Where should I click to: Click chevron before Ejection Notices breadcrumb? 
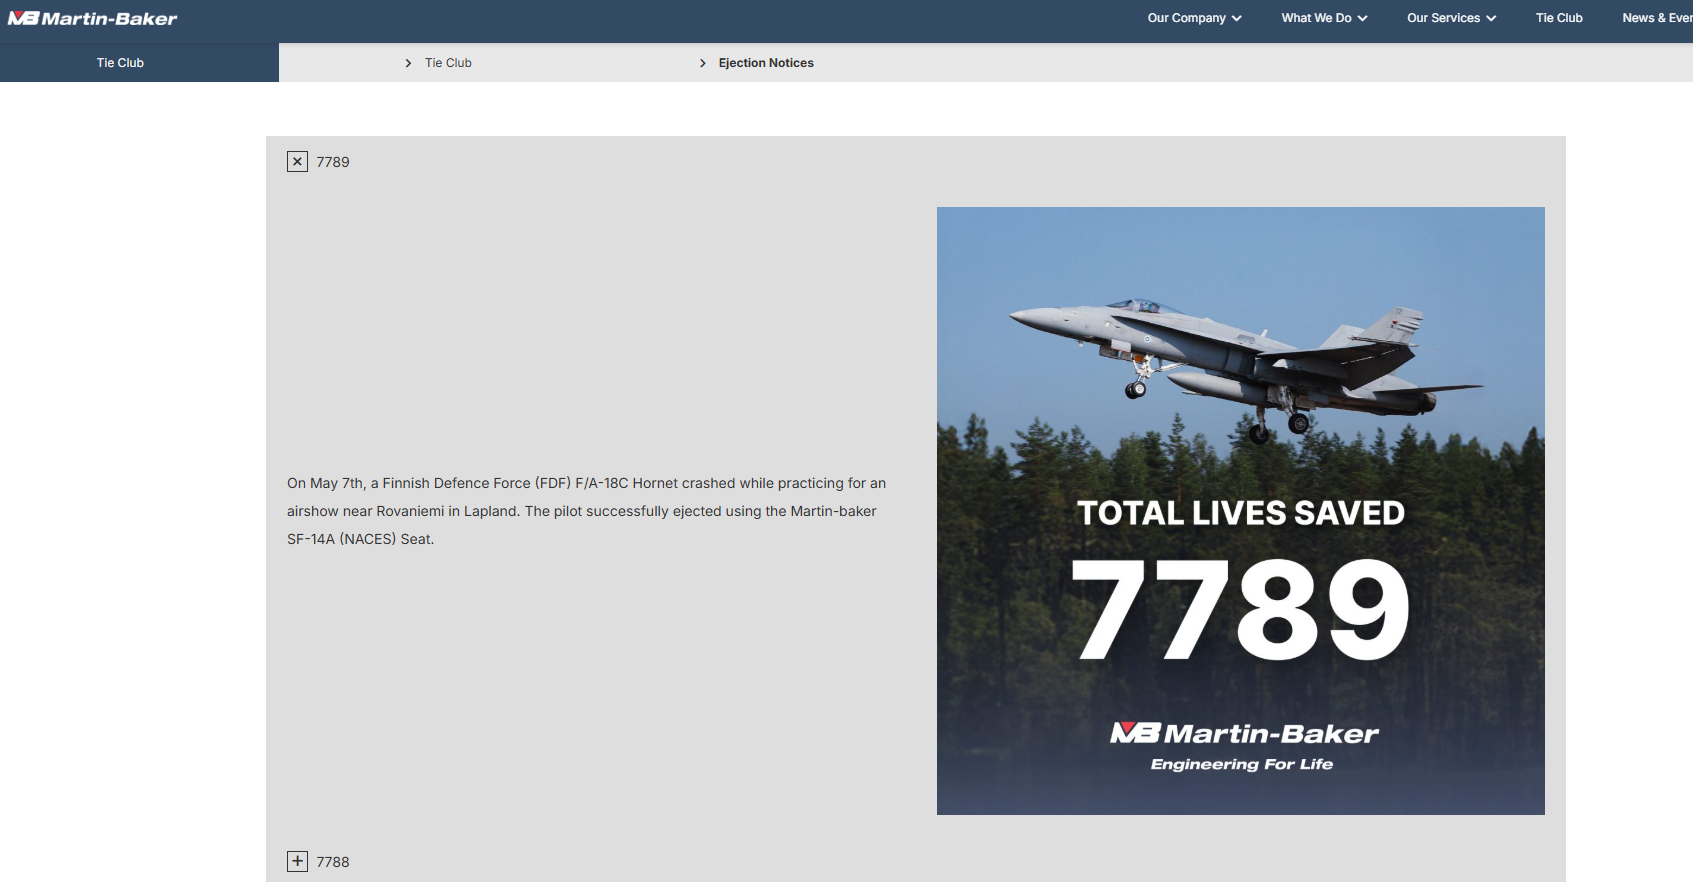click(x=703, y=63)
